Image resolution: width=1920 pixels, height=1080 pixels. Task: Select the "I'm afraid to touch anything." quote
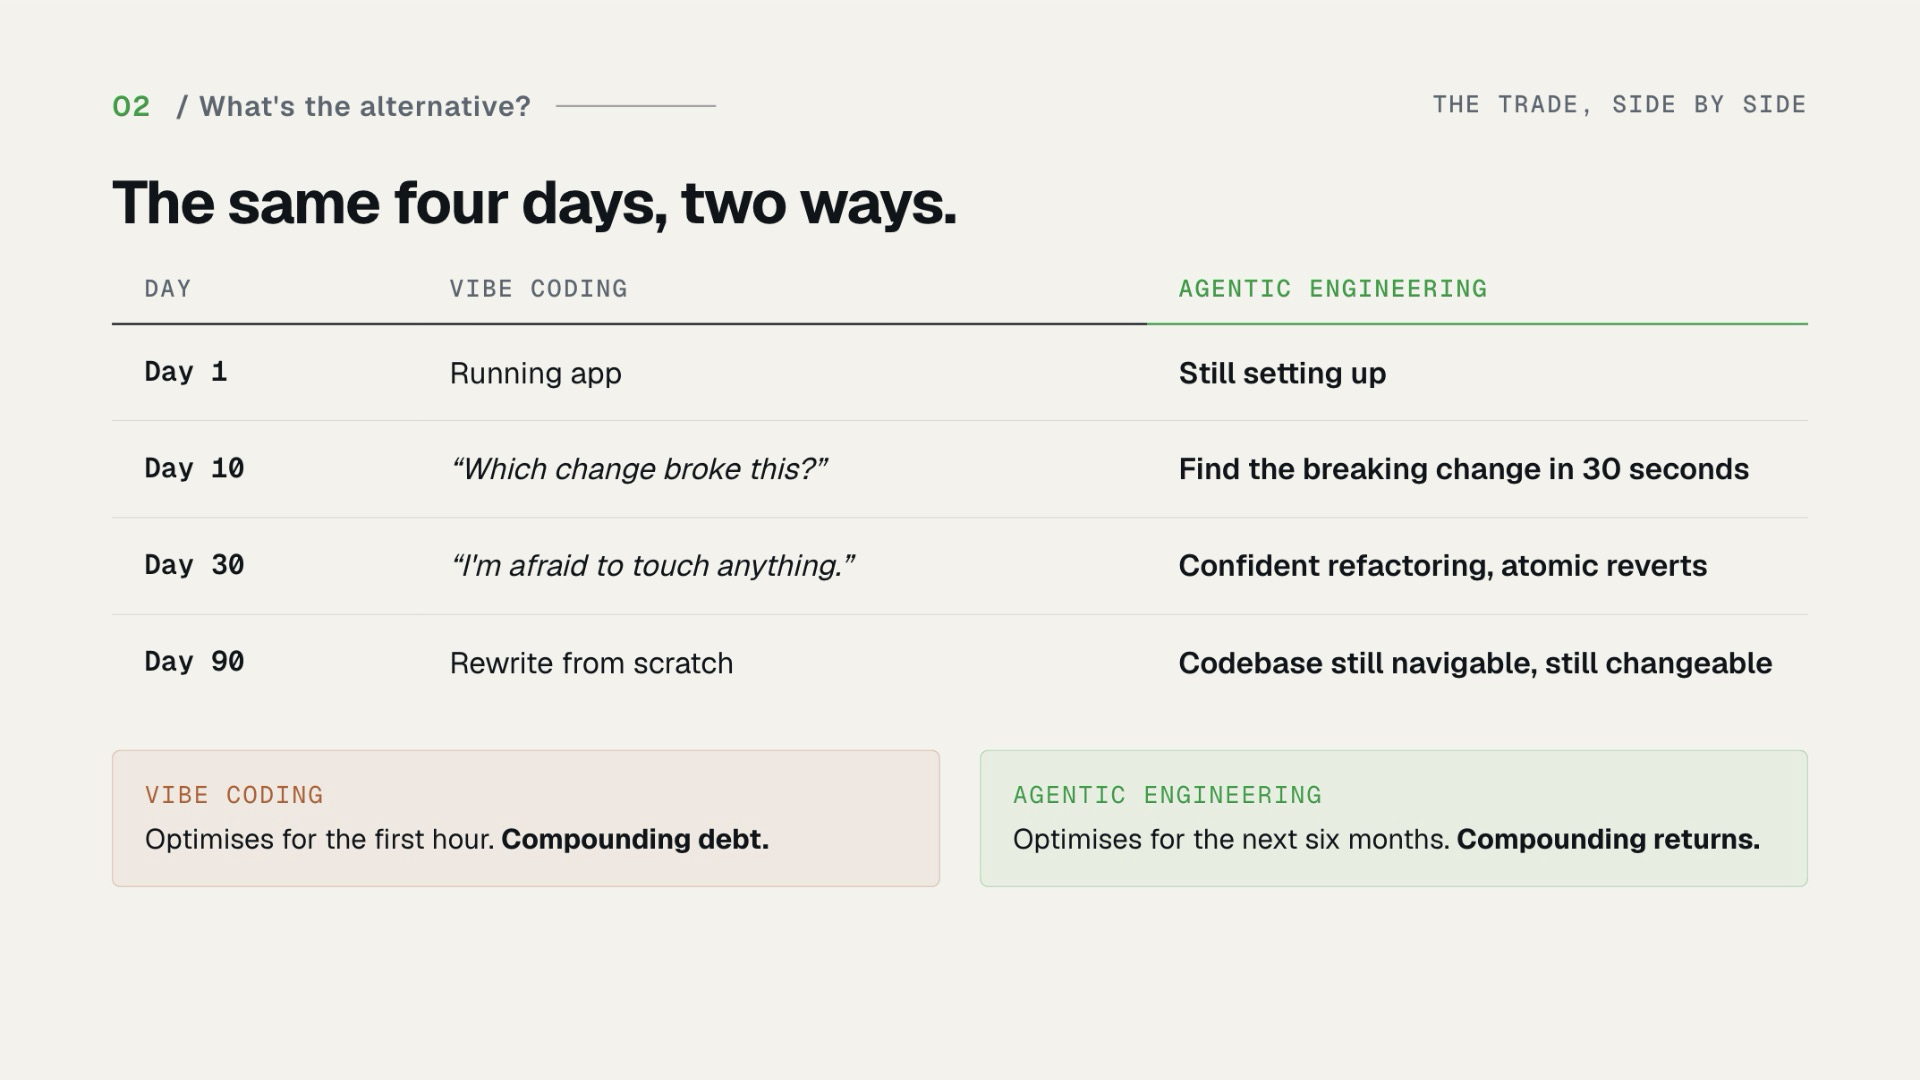[652, 566]
